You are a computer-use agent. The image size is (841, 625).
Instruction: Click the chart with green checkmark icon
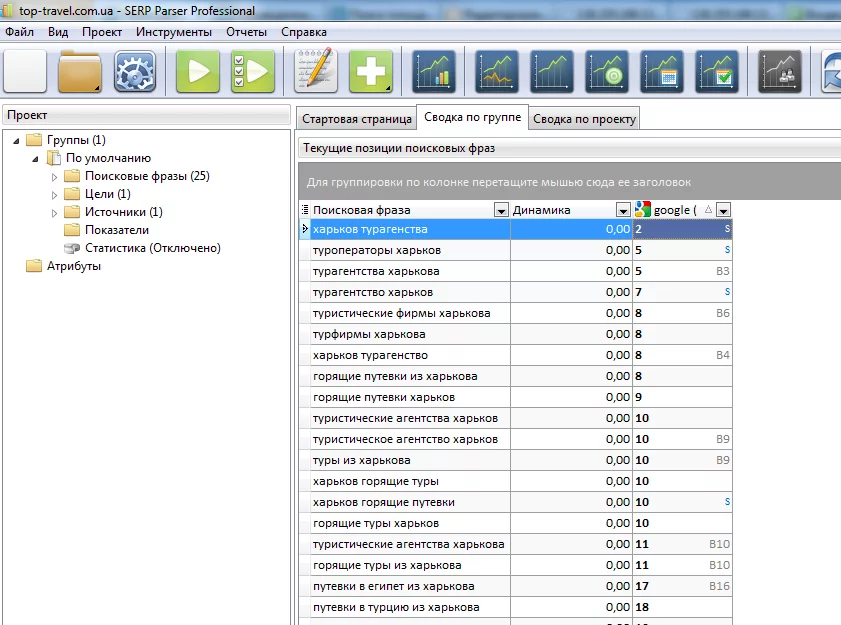pos(717,72)
